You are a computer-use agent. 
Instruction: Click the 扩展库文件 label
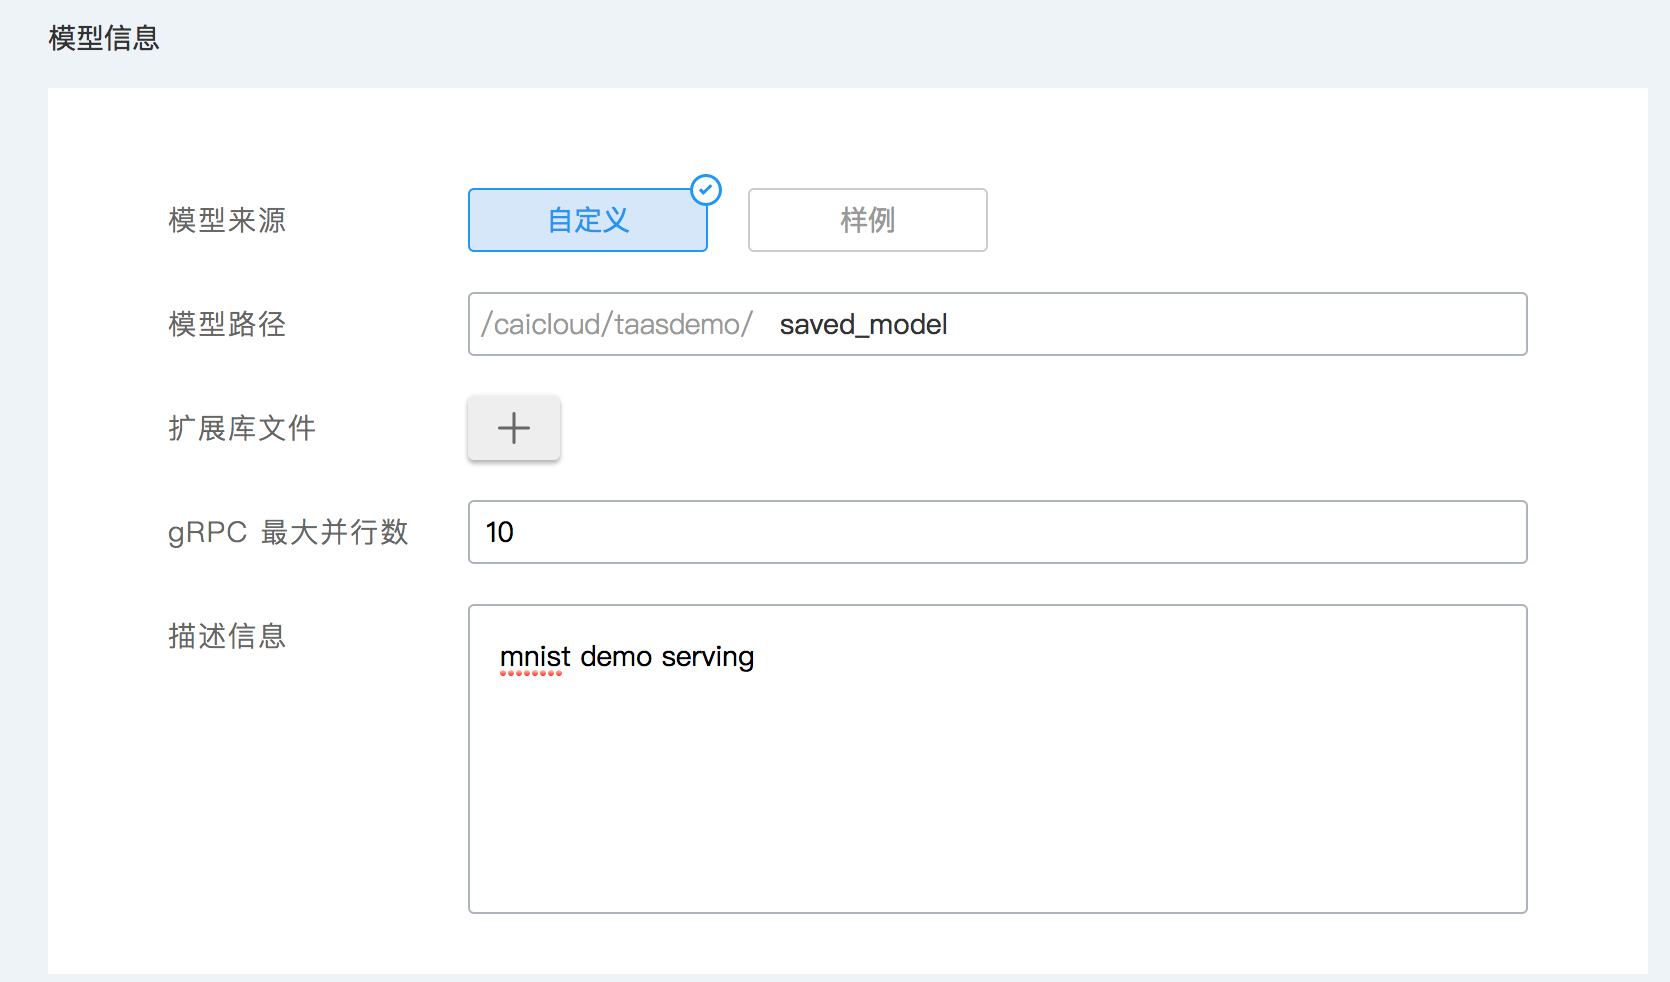point(242,428)
